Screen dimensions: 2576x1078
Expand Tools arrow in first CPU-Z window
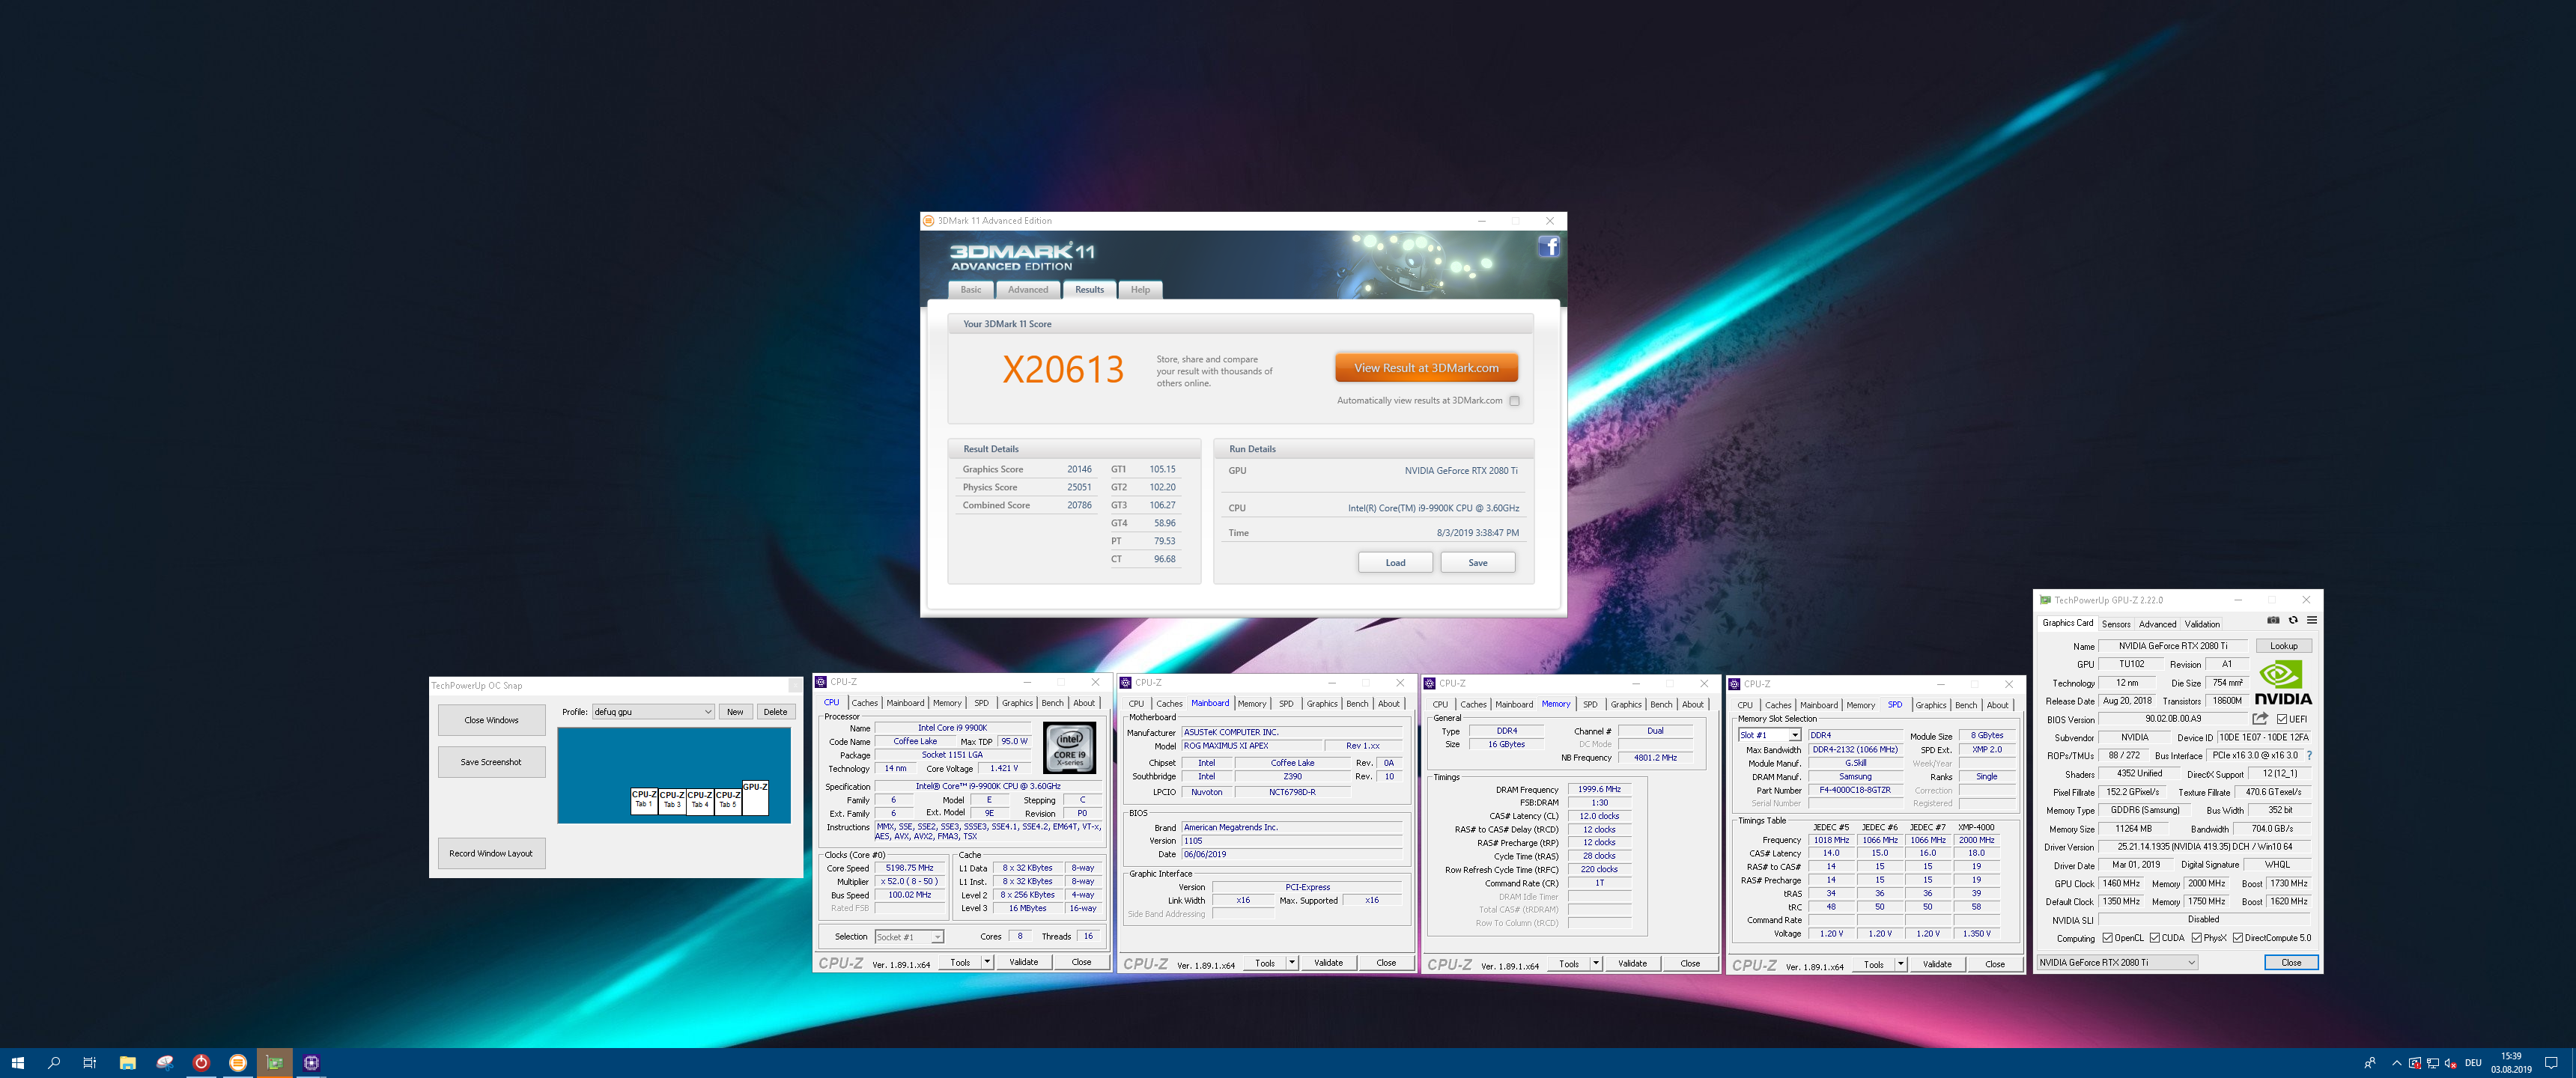pyautogui.click(x=987, y=962)
